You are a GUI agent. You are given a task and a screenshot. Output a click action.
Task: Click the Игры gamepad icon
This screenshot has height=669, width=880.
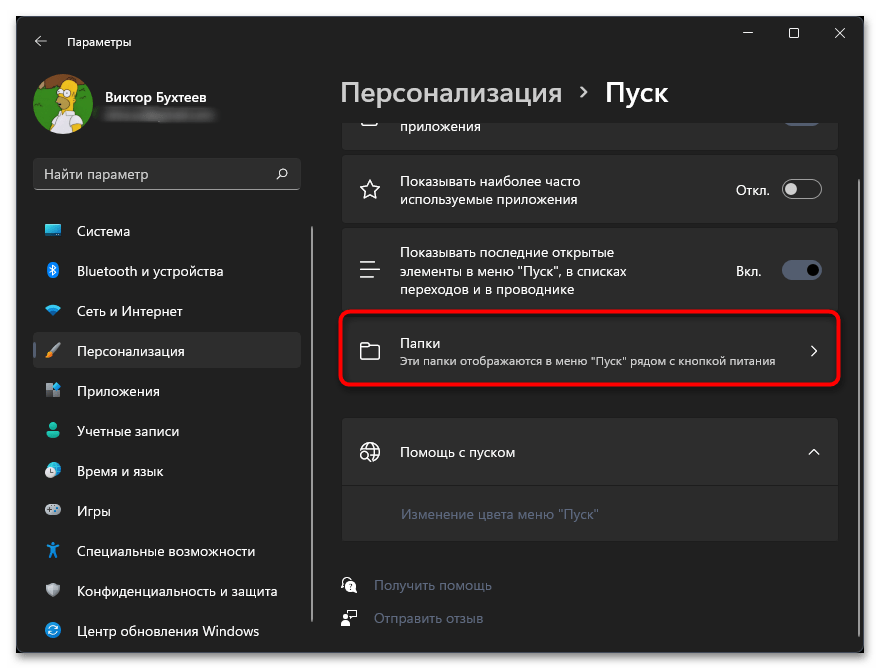pos(53,510)
